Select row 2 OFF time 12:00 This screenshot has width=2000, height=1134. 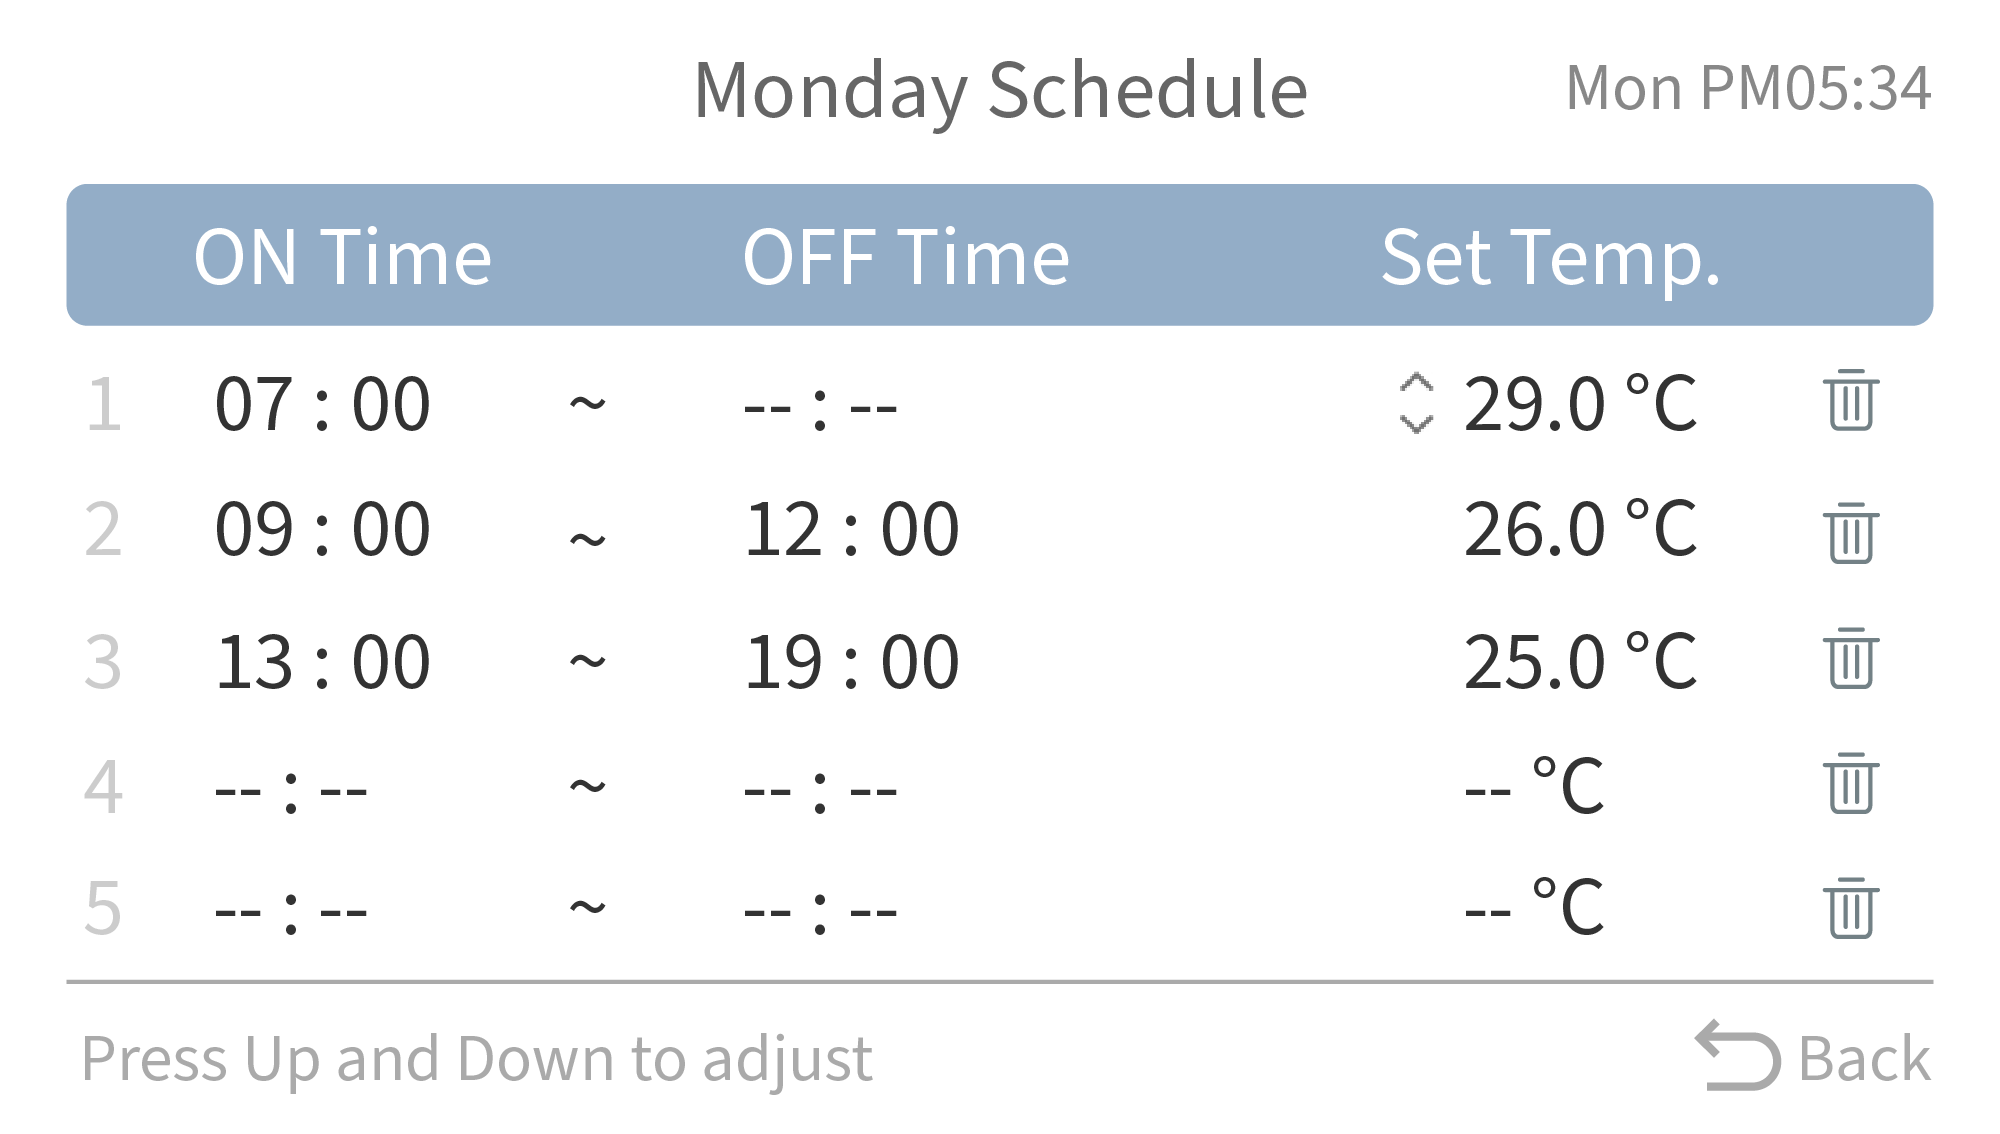click(852, 529)
